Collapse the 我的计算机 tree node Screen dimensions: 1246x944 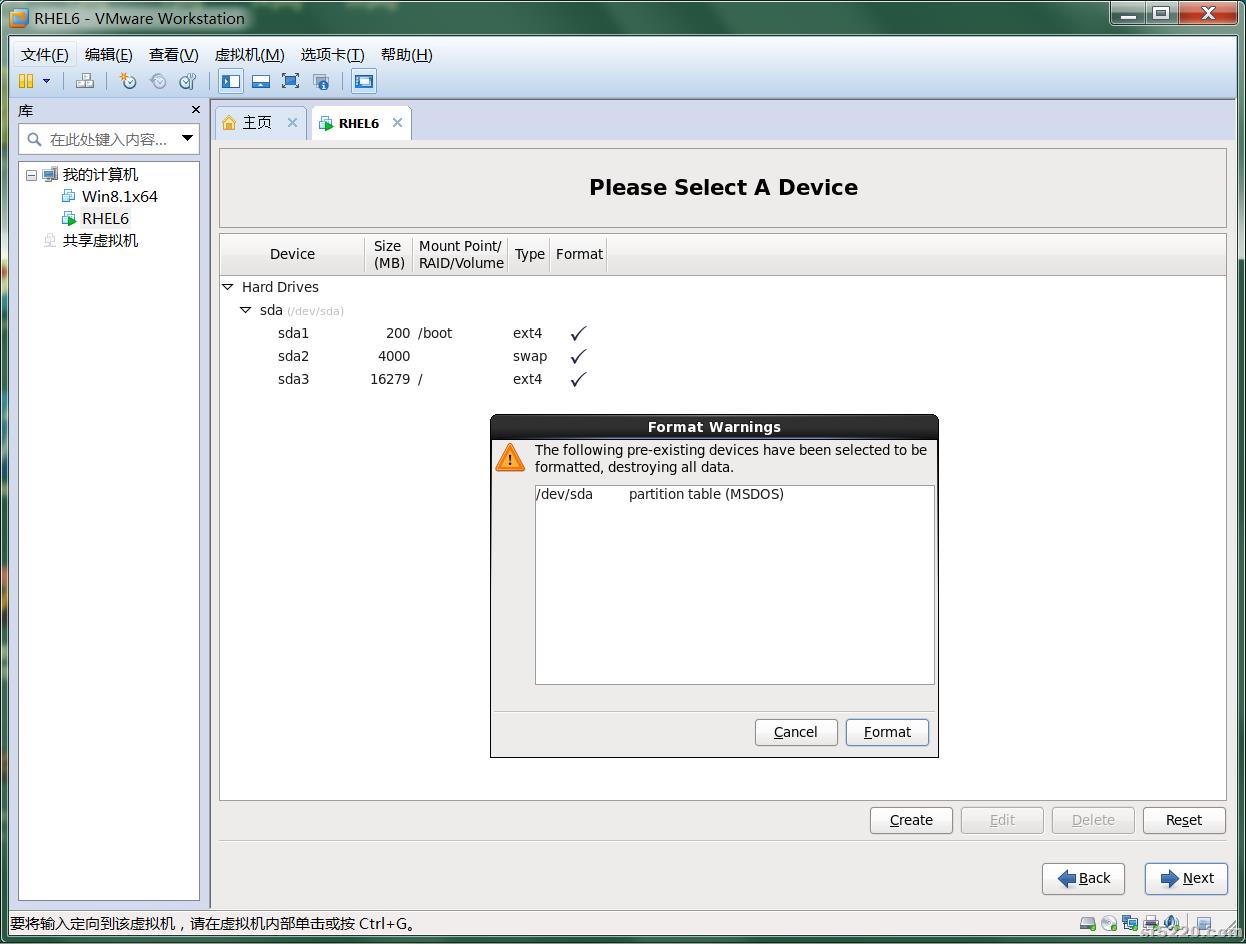tap(31, 175)
